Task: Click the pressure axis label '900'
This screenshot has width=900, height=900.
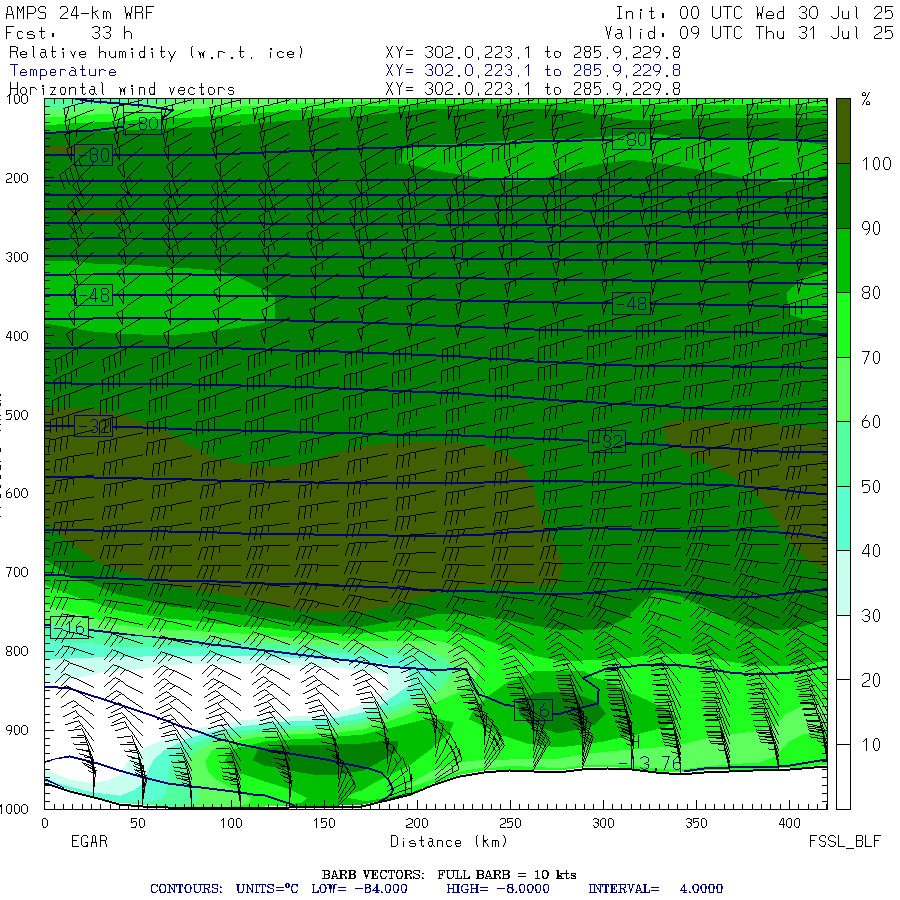Action: 17,730
